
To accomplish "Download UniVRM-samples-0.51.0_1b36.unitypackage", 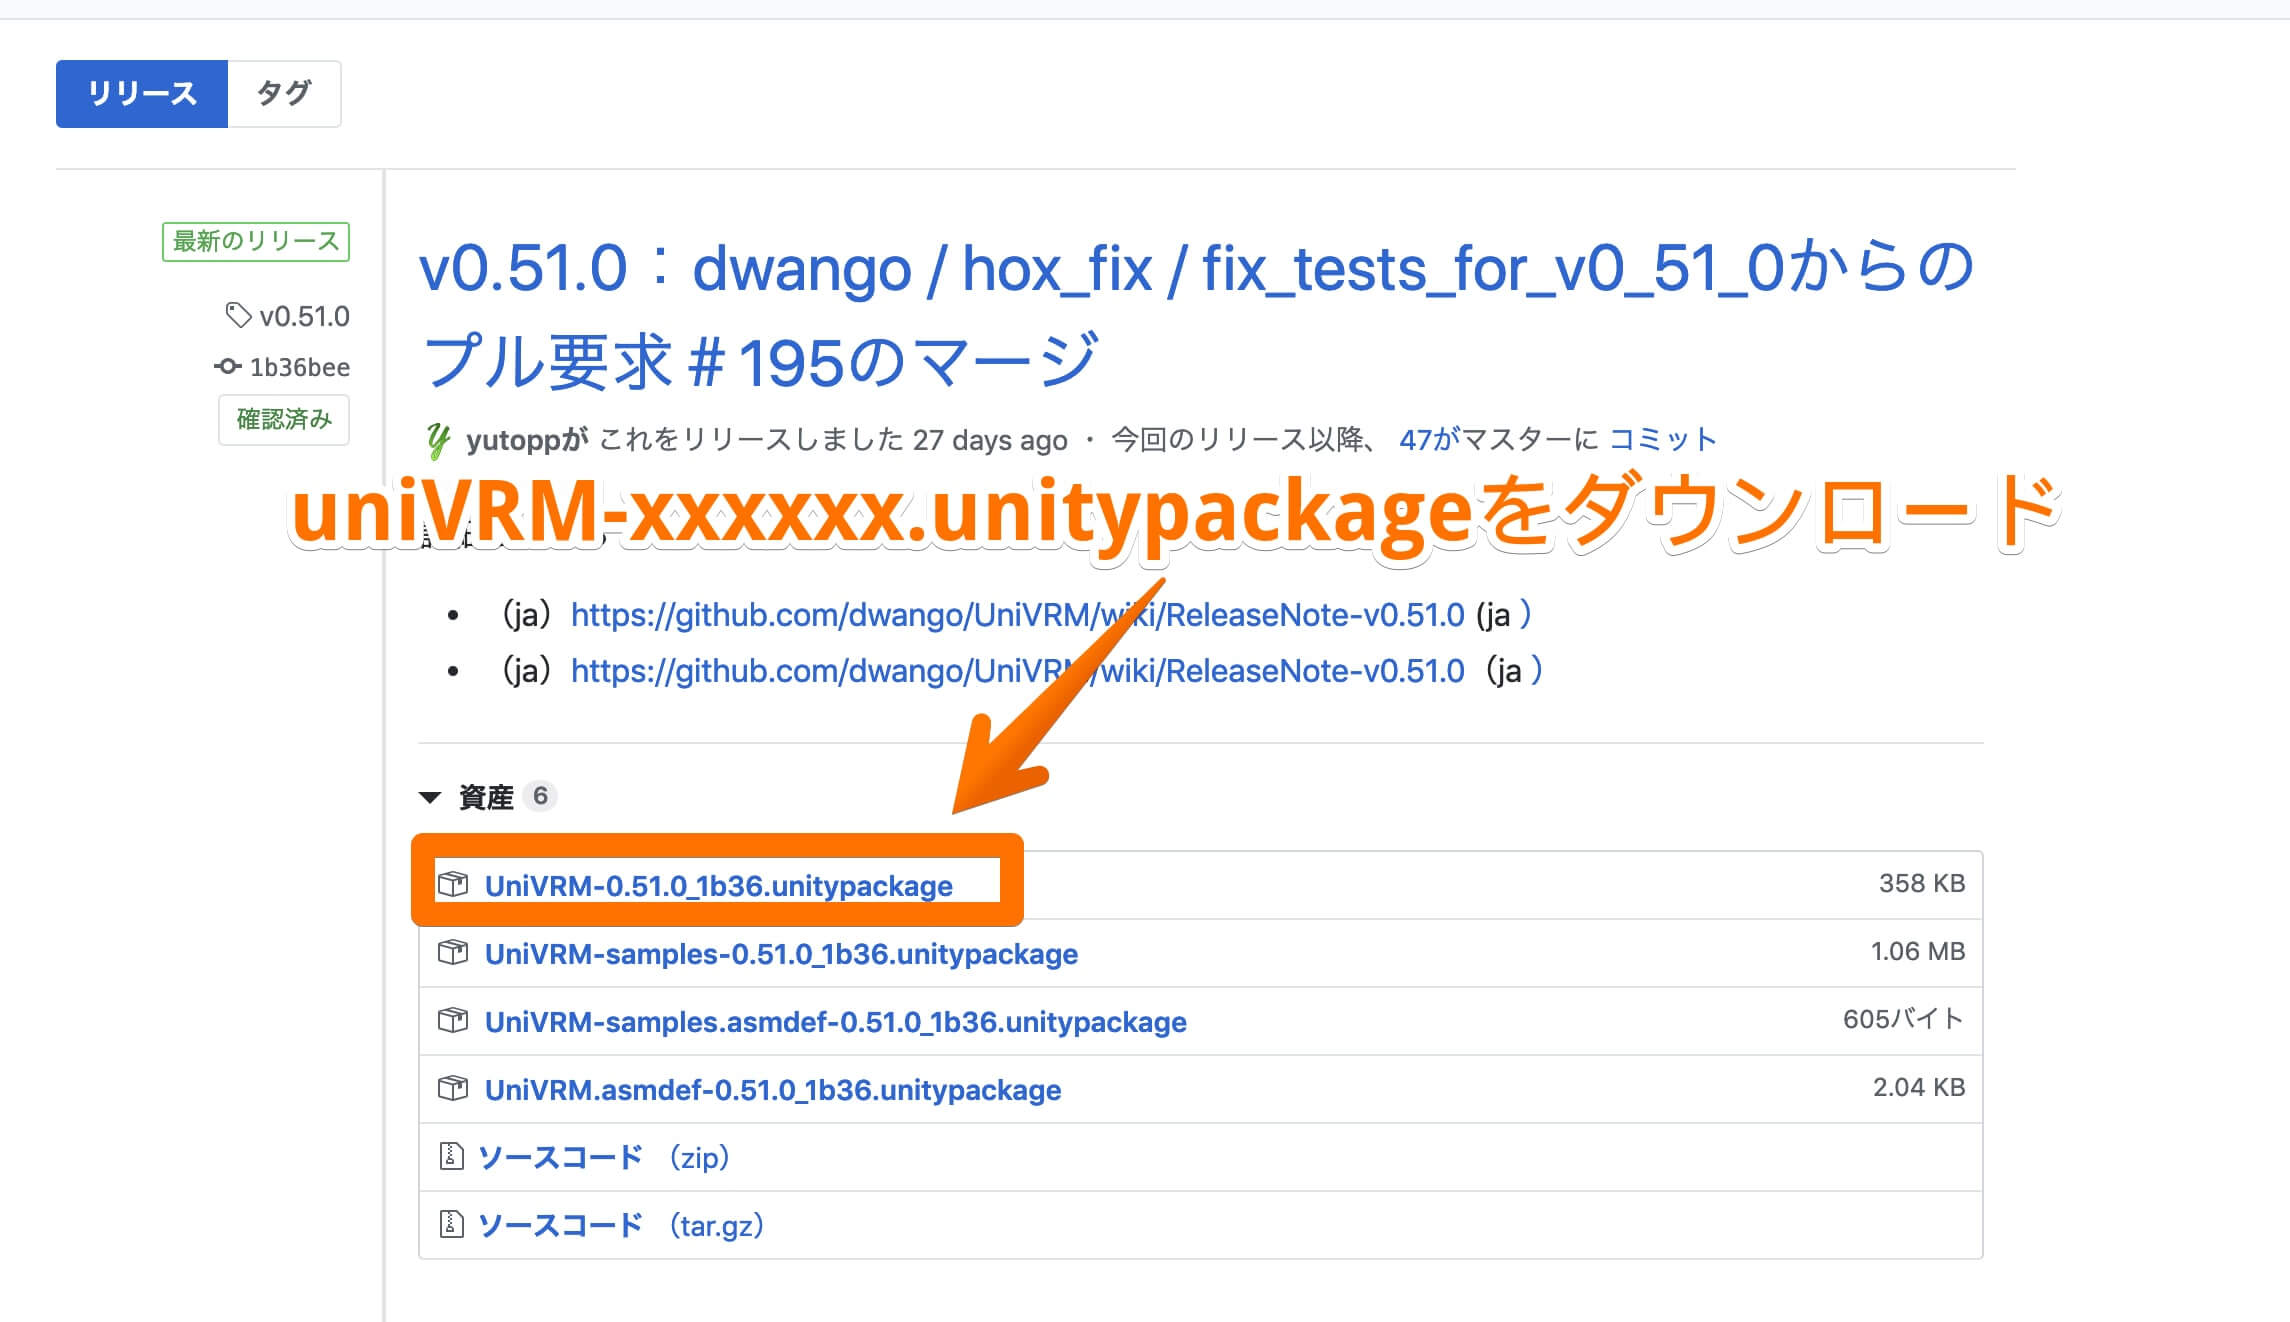I will tap(781, 954).
